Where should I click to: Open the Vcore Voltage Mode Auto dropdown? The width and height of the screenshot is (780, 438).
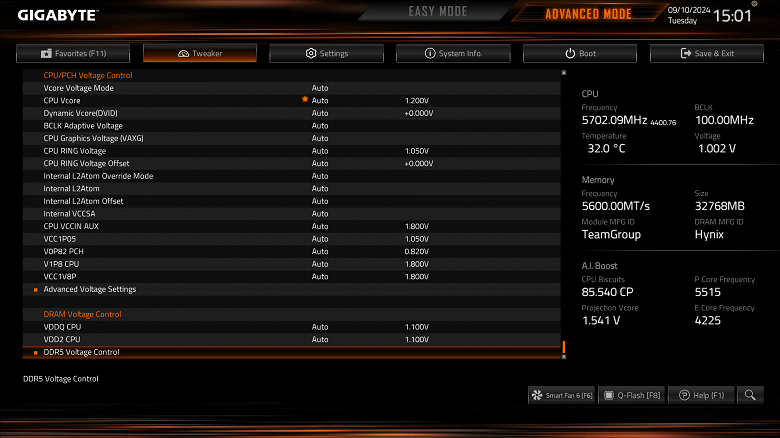click(x=320, y=88)
